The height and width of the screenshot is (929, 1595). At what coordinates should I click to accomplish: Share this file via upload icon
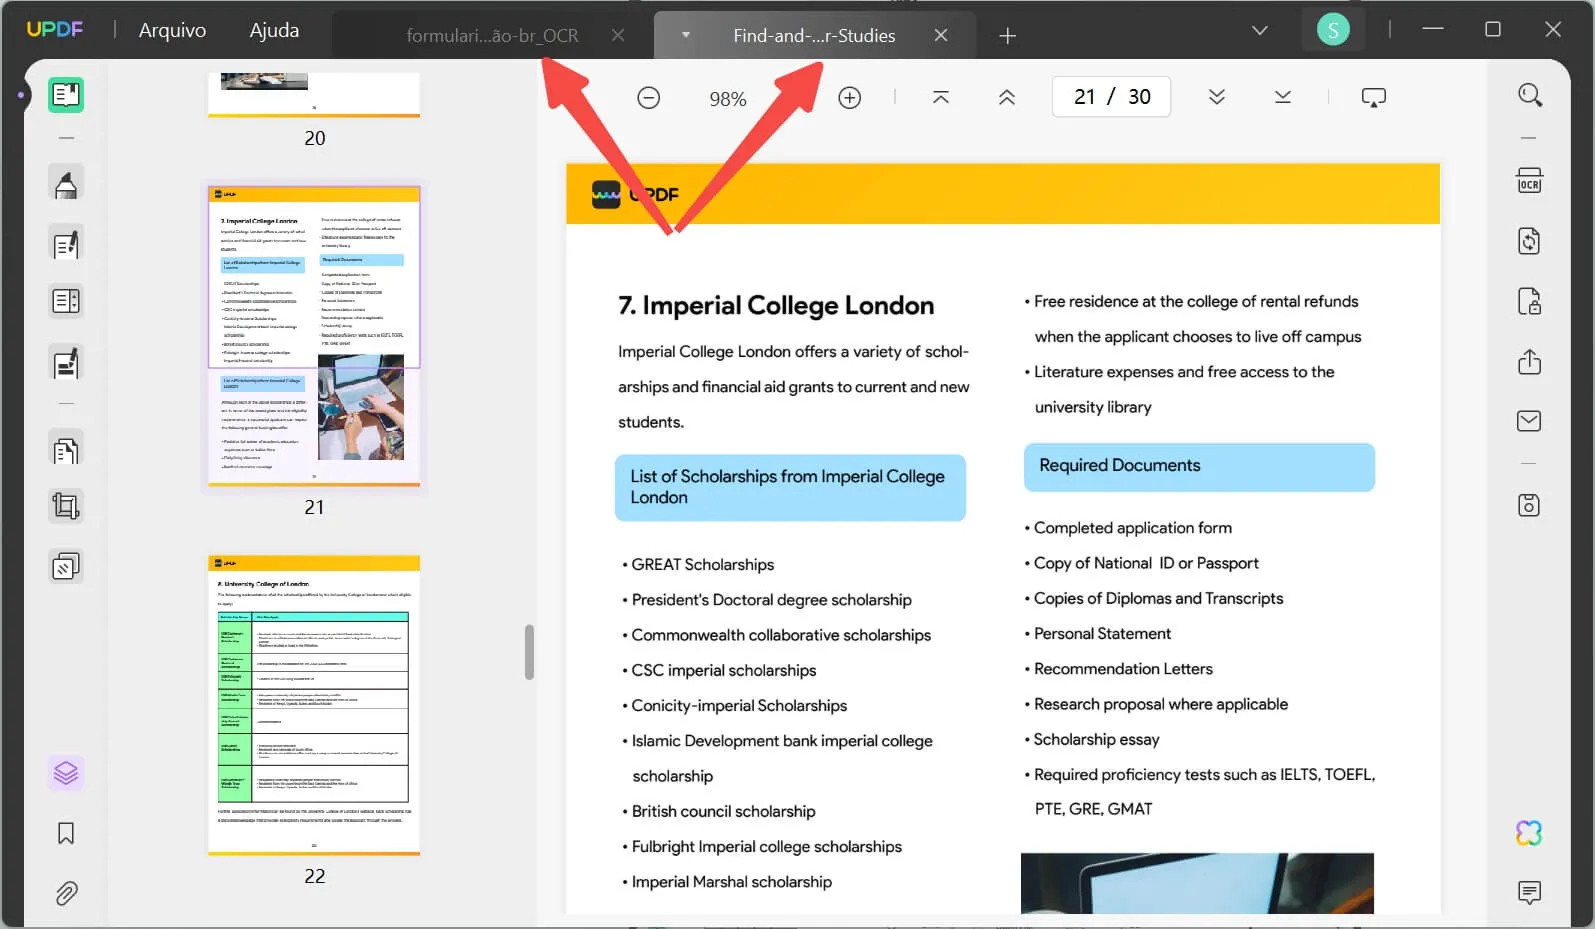point(1529,361)
